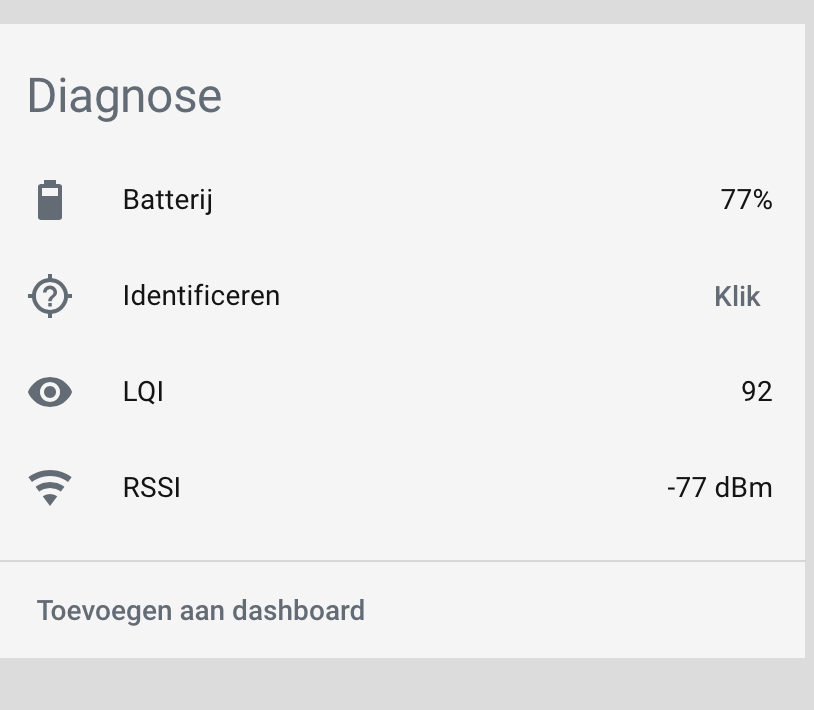Click the RSSI text label
The image size is (814, 710).
click(x=152, y=488)
